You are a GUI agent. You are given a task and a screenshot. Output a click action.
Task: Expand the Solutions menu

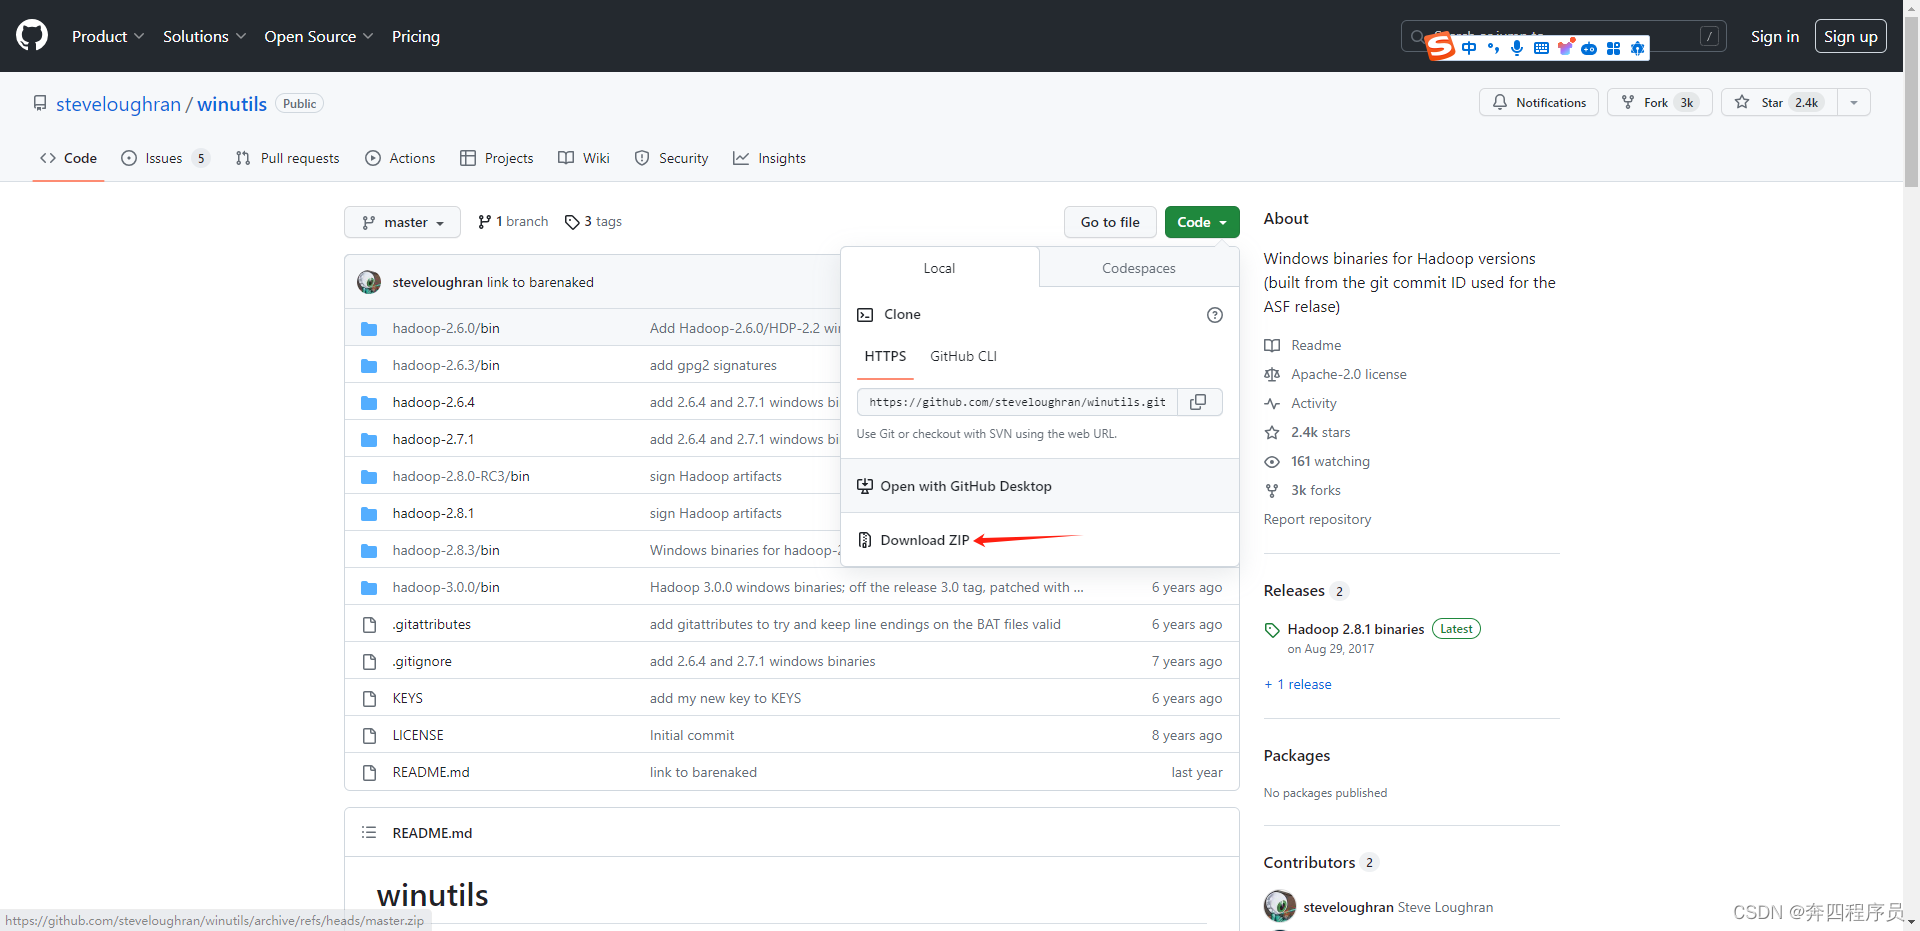click(x=205, y=36)
